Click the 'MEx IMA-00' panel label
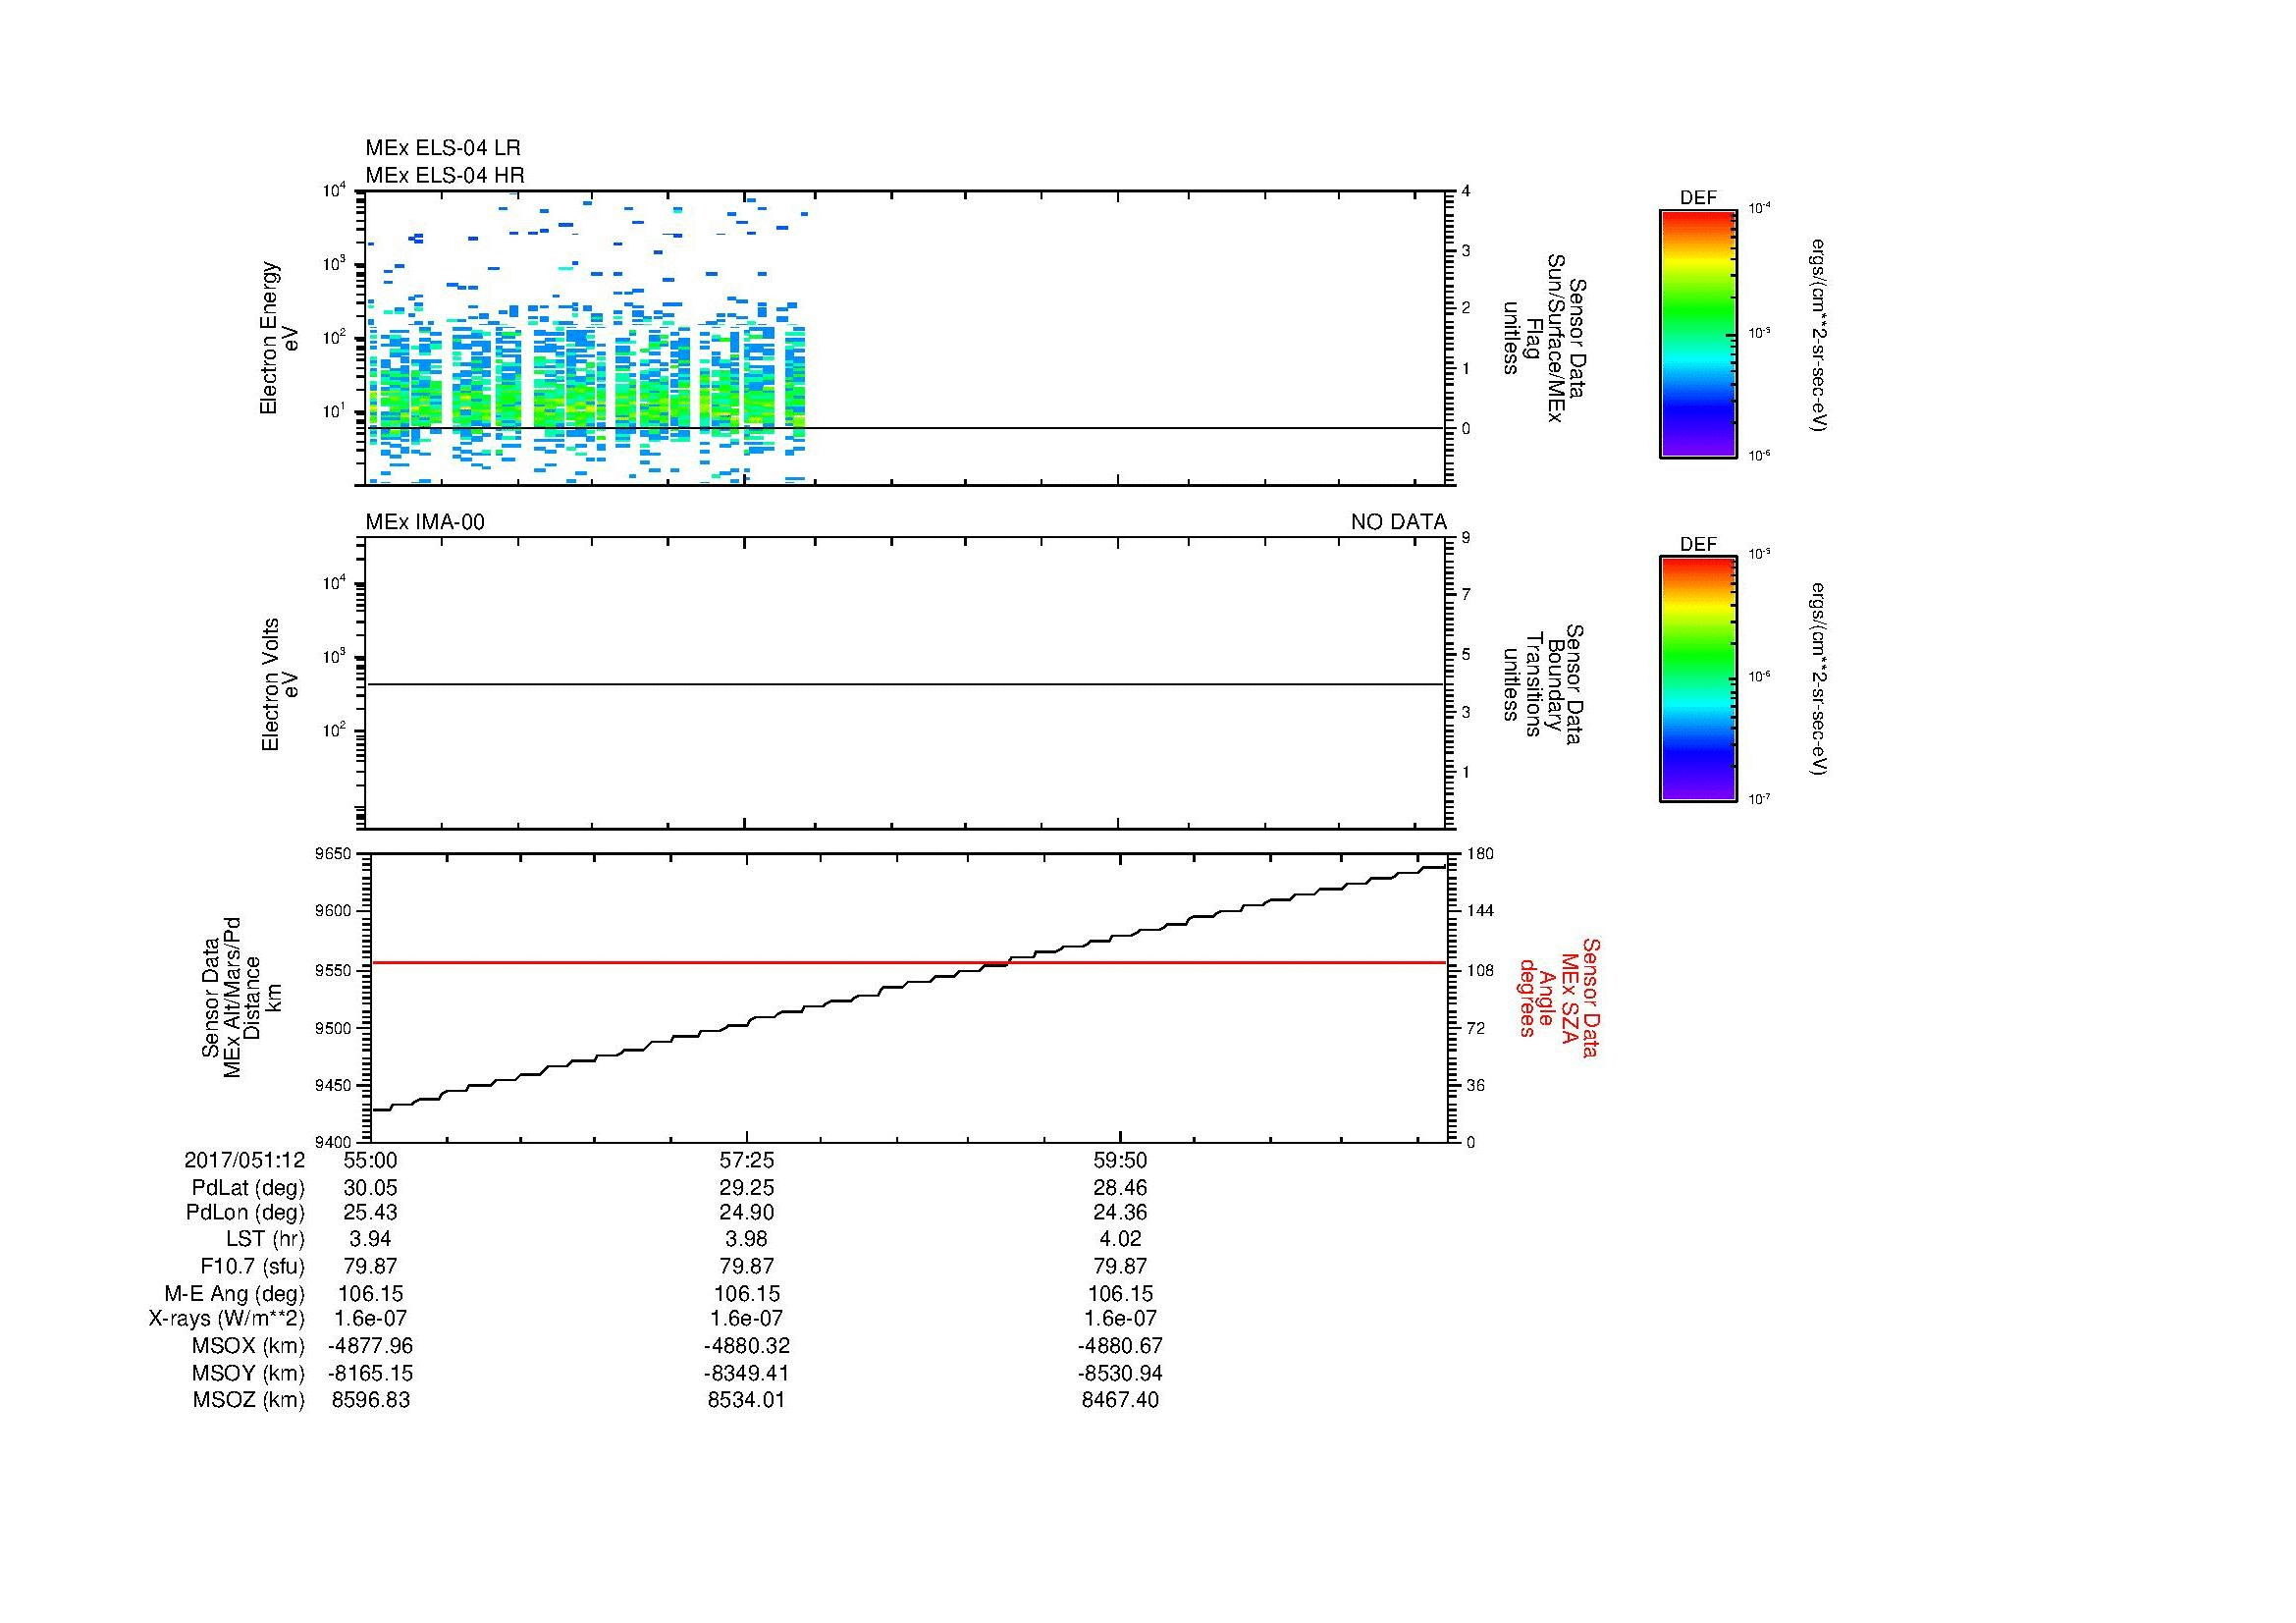Image resolution: width=2296 pixels, height=1623 pixels. (425, 522)
